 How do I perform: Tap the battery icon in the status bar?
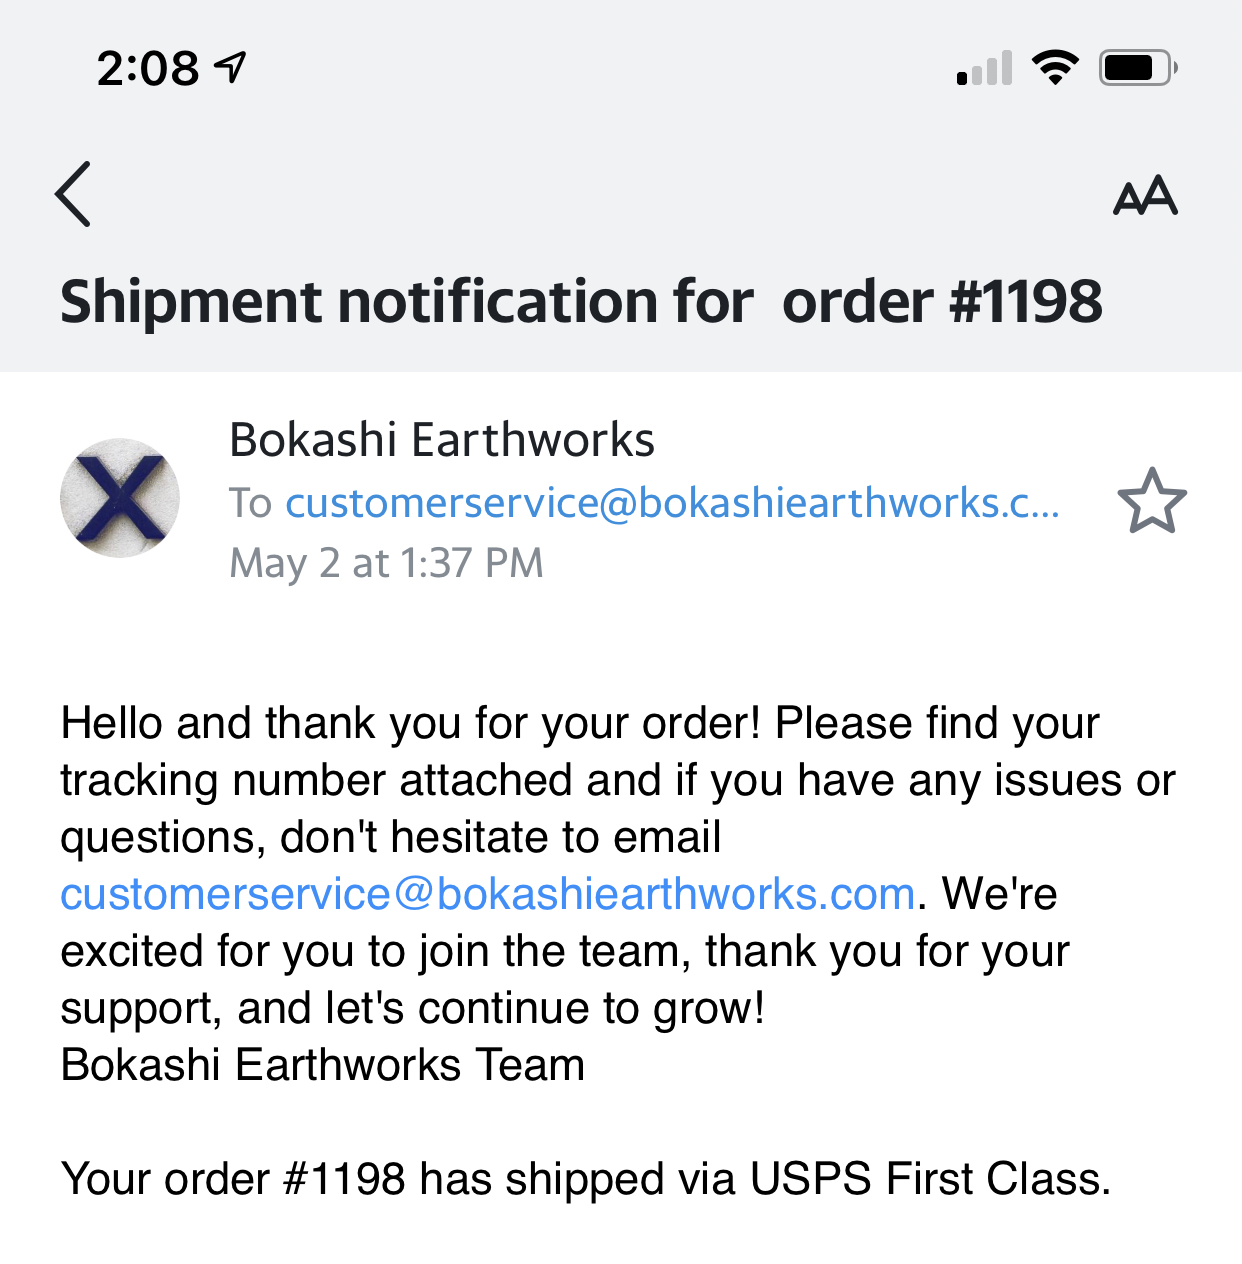(1137, 68)
